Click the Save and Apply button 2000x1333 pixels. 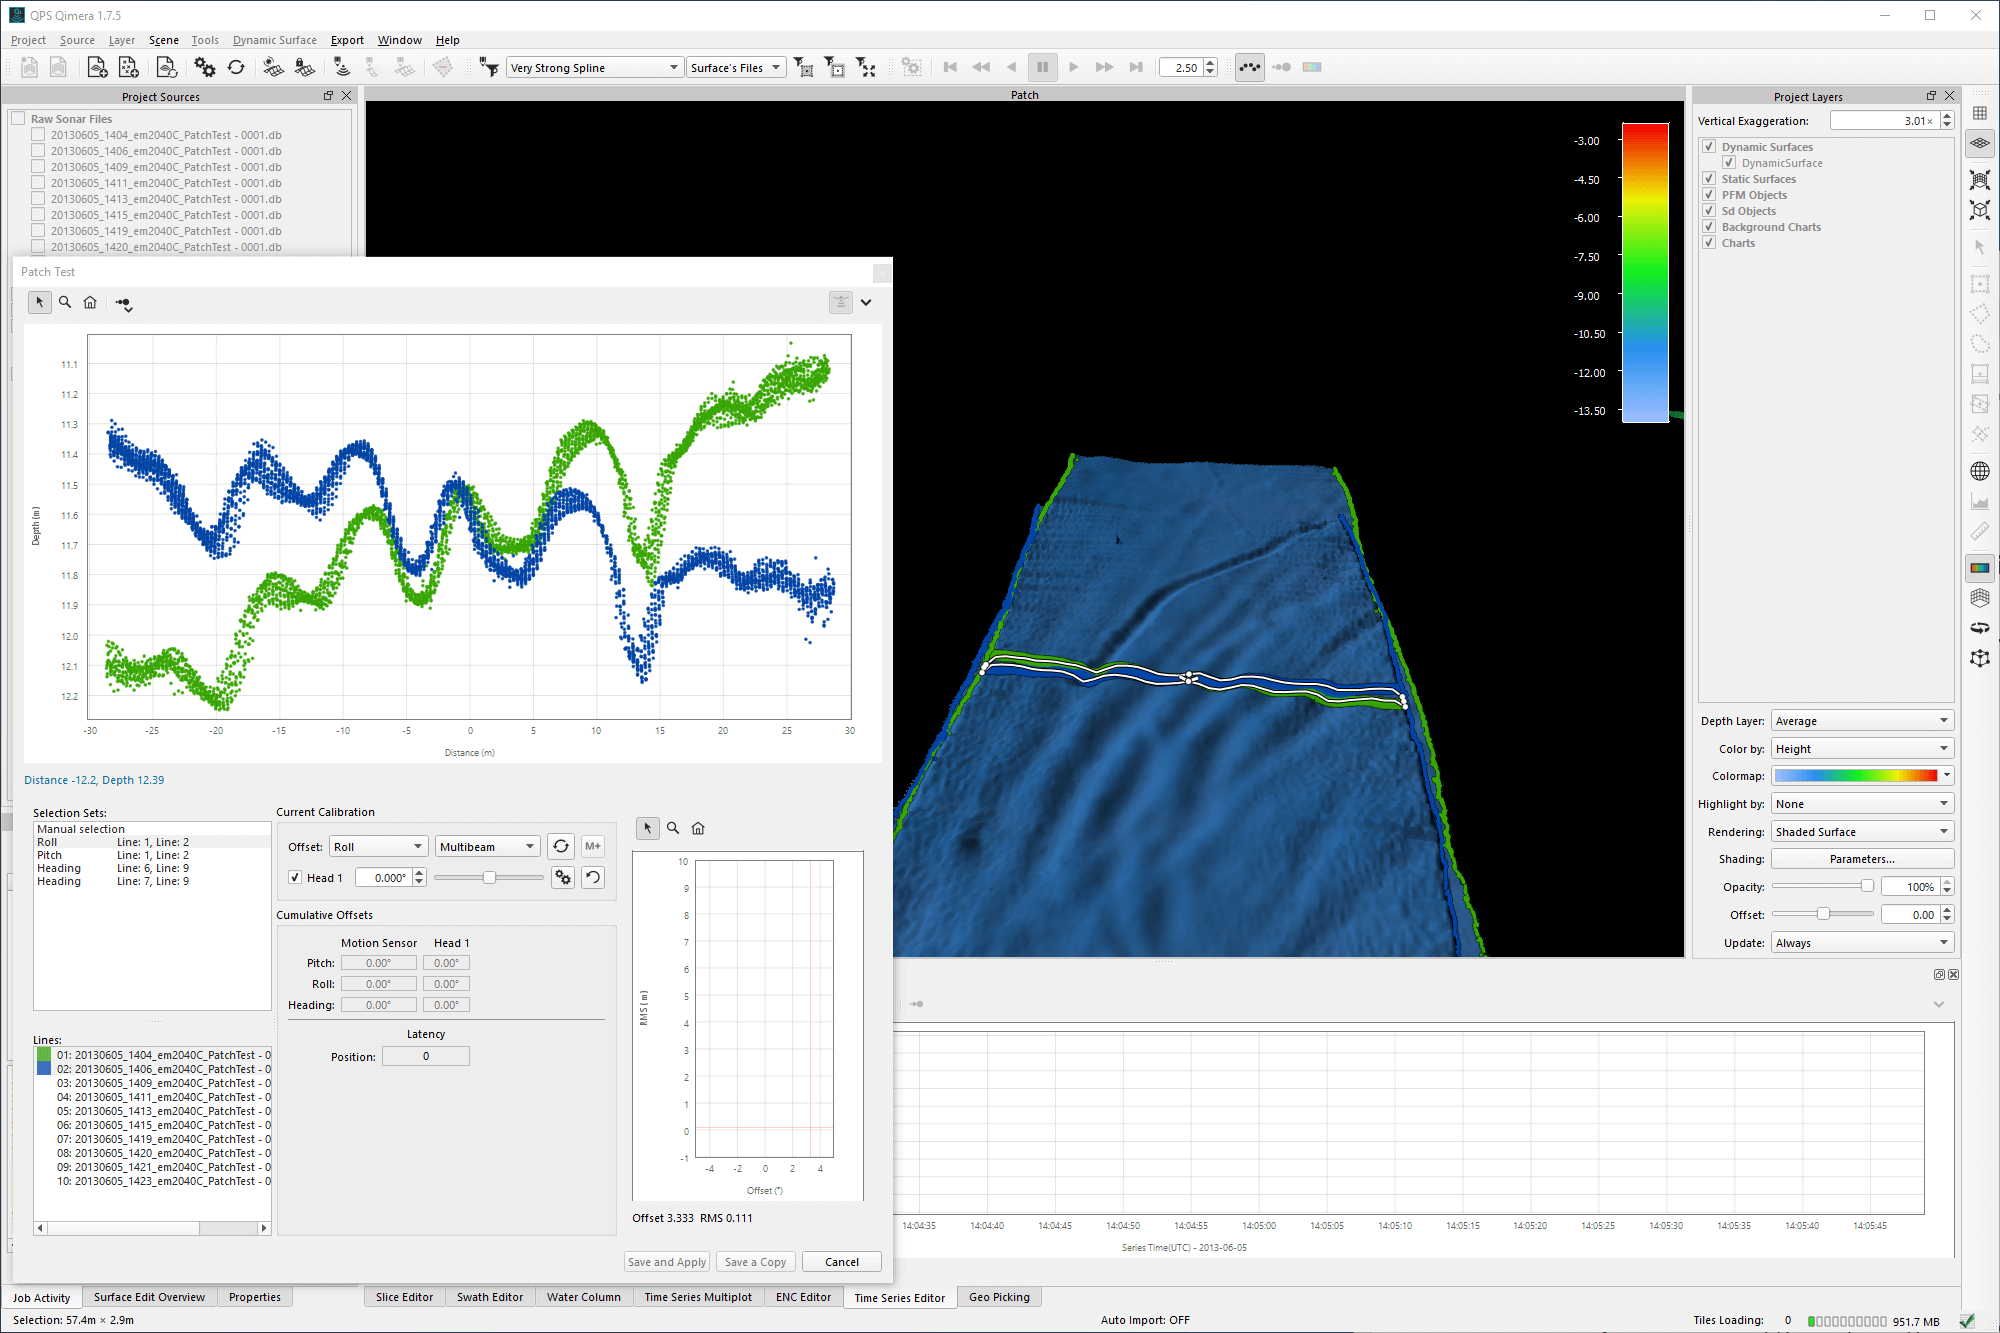pyautogui.click(x=666, y=1261)
